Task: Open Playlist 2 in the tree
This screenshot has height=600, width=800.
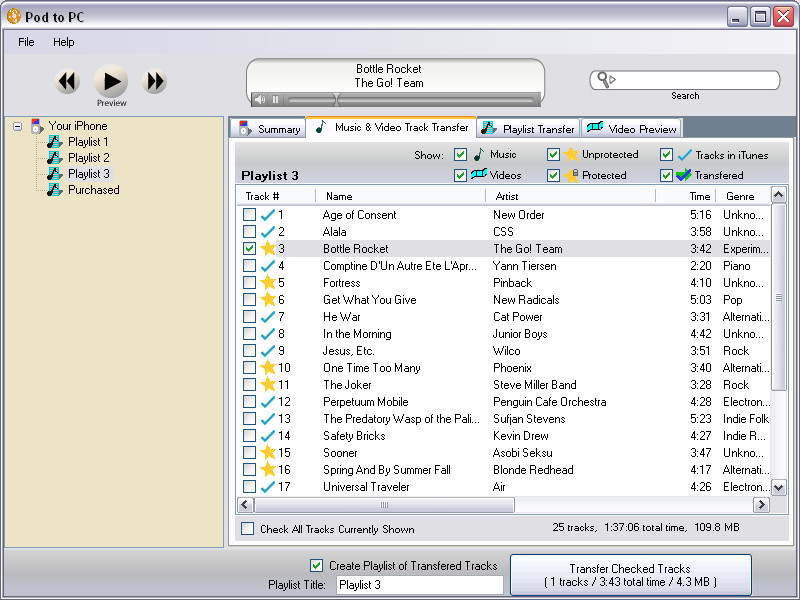Action: click(88, 158)
